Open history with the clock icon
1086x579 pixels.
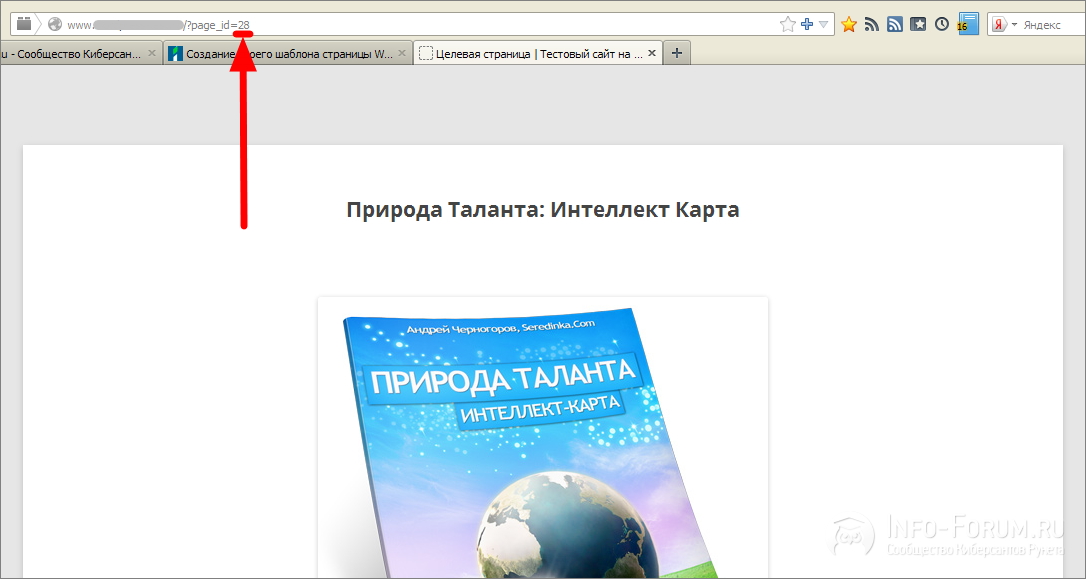click(941, 24)
